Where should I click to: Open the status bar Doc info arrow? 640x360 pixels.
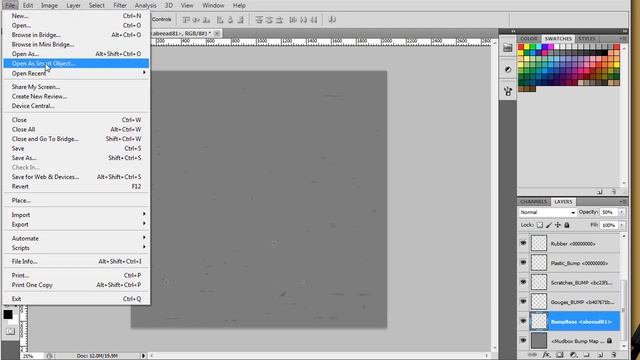143,356
